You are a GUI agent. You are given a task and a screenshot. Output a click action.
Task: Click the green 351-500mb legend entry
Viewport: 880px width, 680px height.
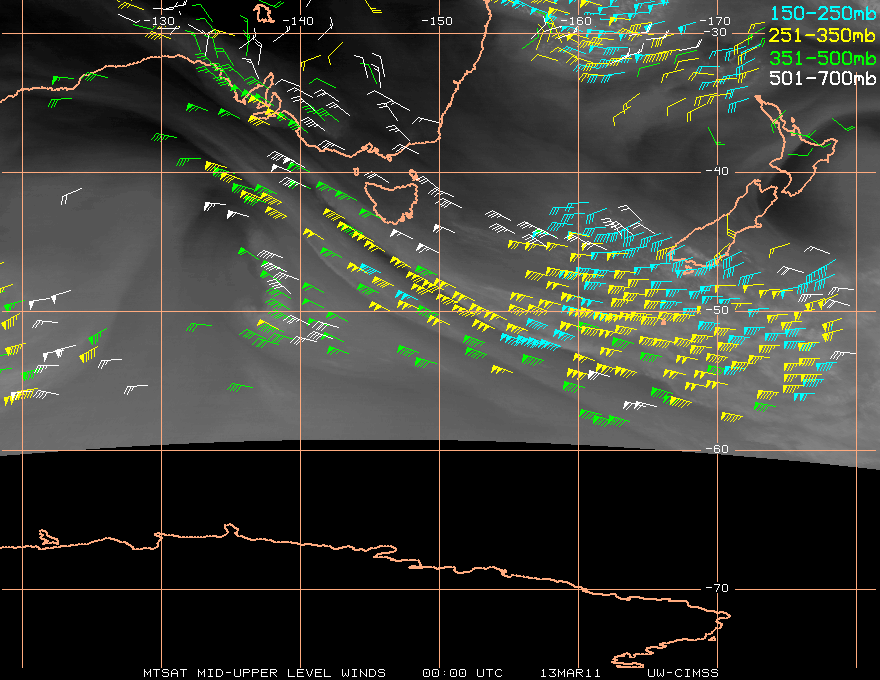pos(823,58)
